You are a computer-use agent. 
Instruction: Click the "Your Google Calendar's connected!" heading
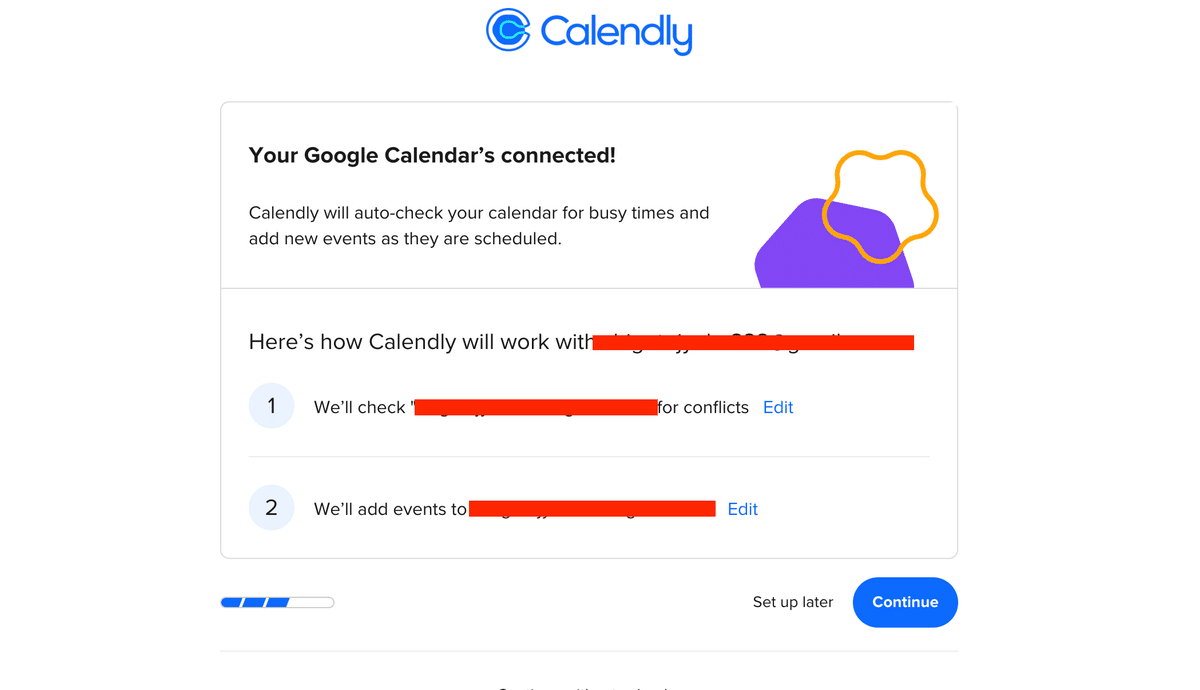[x=432, y=156]
